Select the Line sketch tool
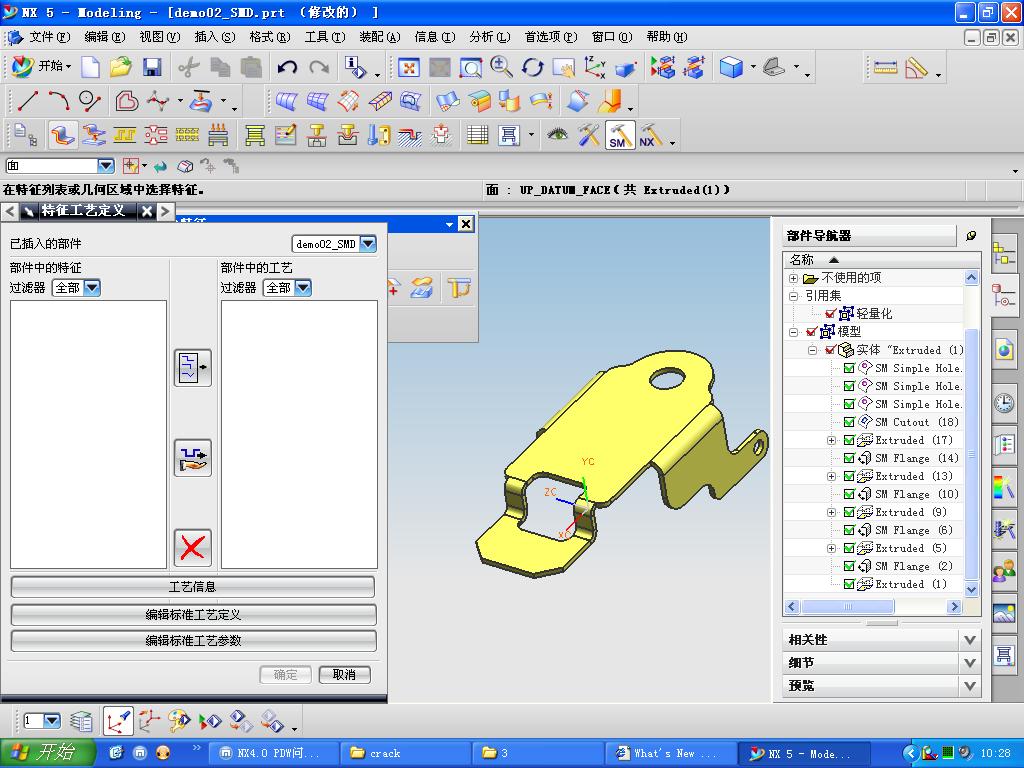1024x768 pixels. pos(27,101)
